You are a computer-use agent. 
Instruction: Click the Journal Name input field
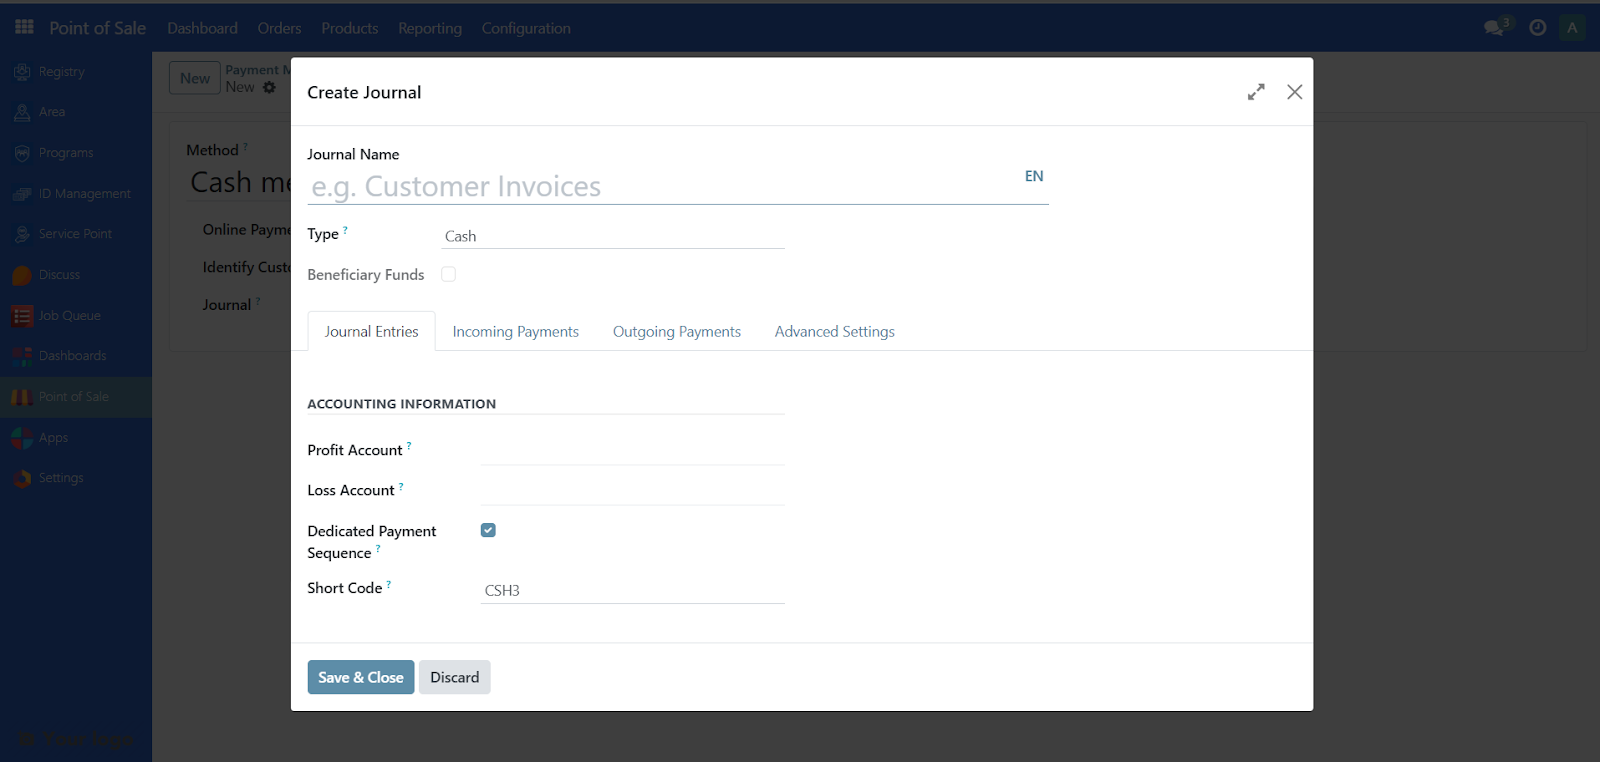pyautogui.click(x=660, y=187)
